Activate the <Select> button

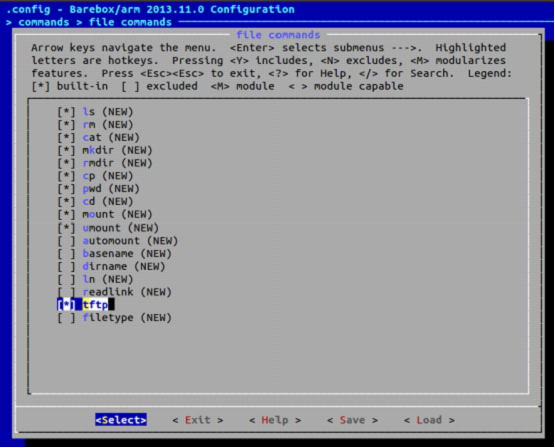[121, 420]
